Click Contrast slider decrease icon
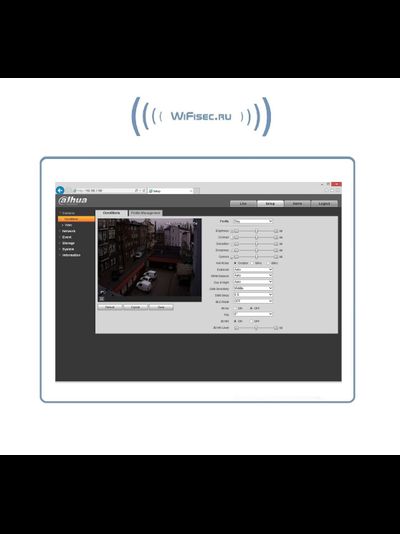 [236, 237]
